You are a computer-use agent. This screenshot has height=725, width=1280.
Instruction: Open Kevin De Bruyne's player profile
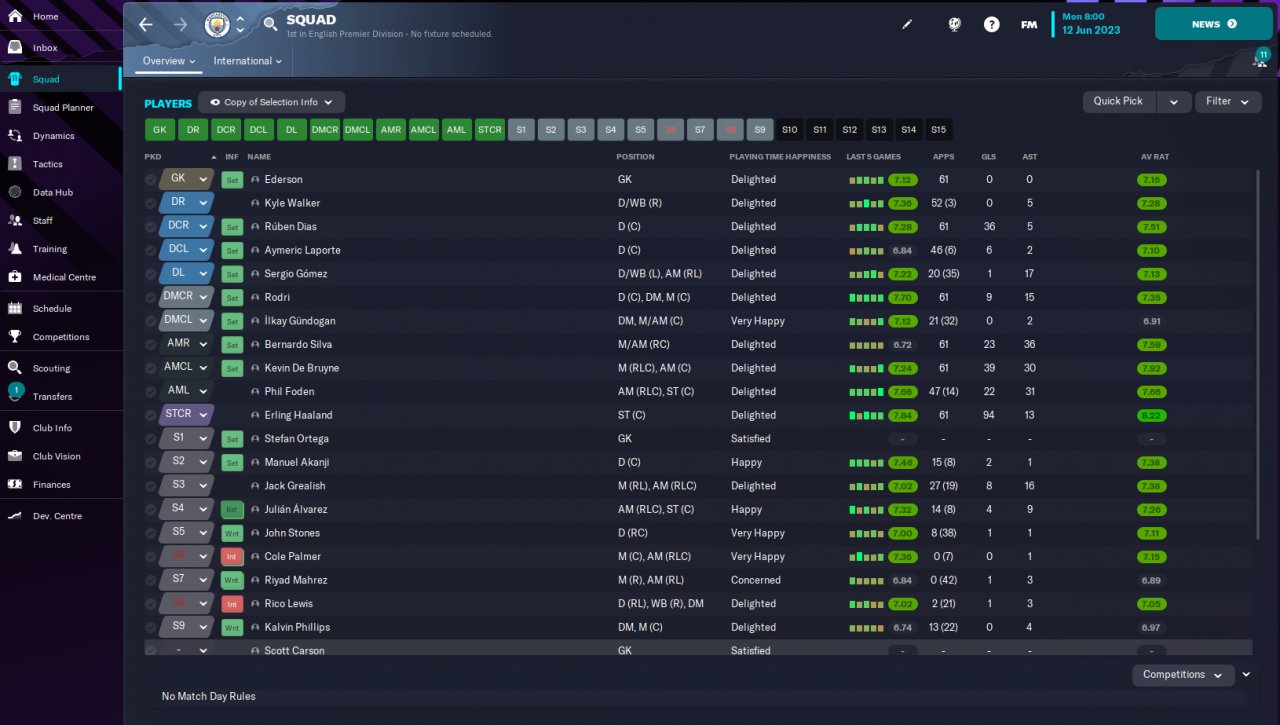[302, 368]
